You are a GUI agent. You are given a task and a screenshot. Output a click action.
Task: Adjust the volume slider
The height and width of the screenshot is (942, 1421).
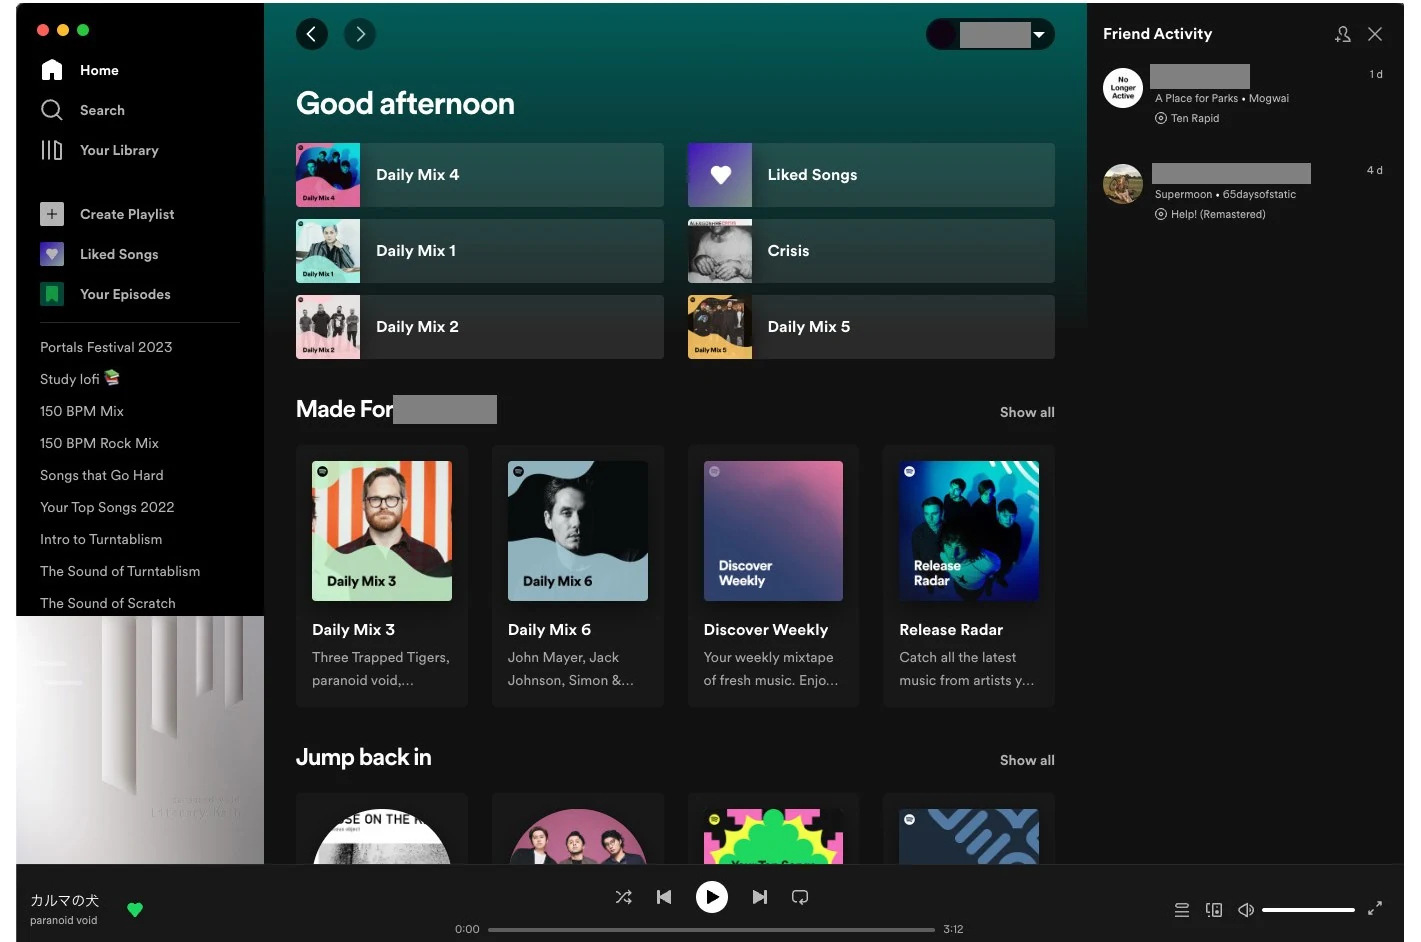1308,910
